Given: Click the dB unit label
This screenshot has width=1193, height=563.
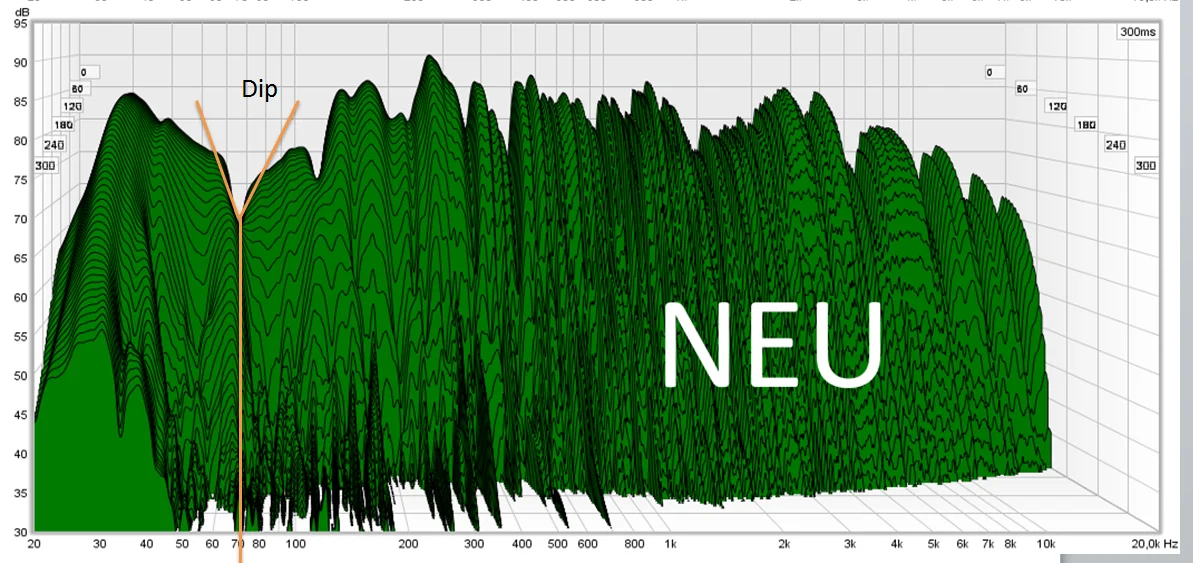Looking at the screenshot, I should (x=21, y=13).
